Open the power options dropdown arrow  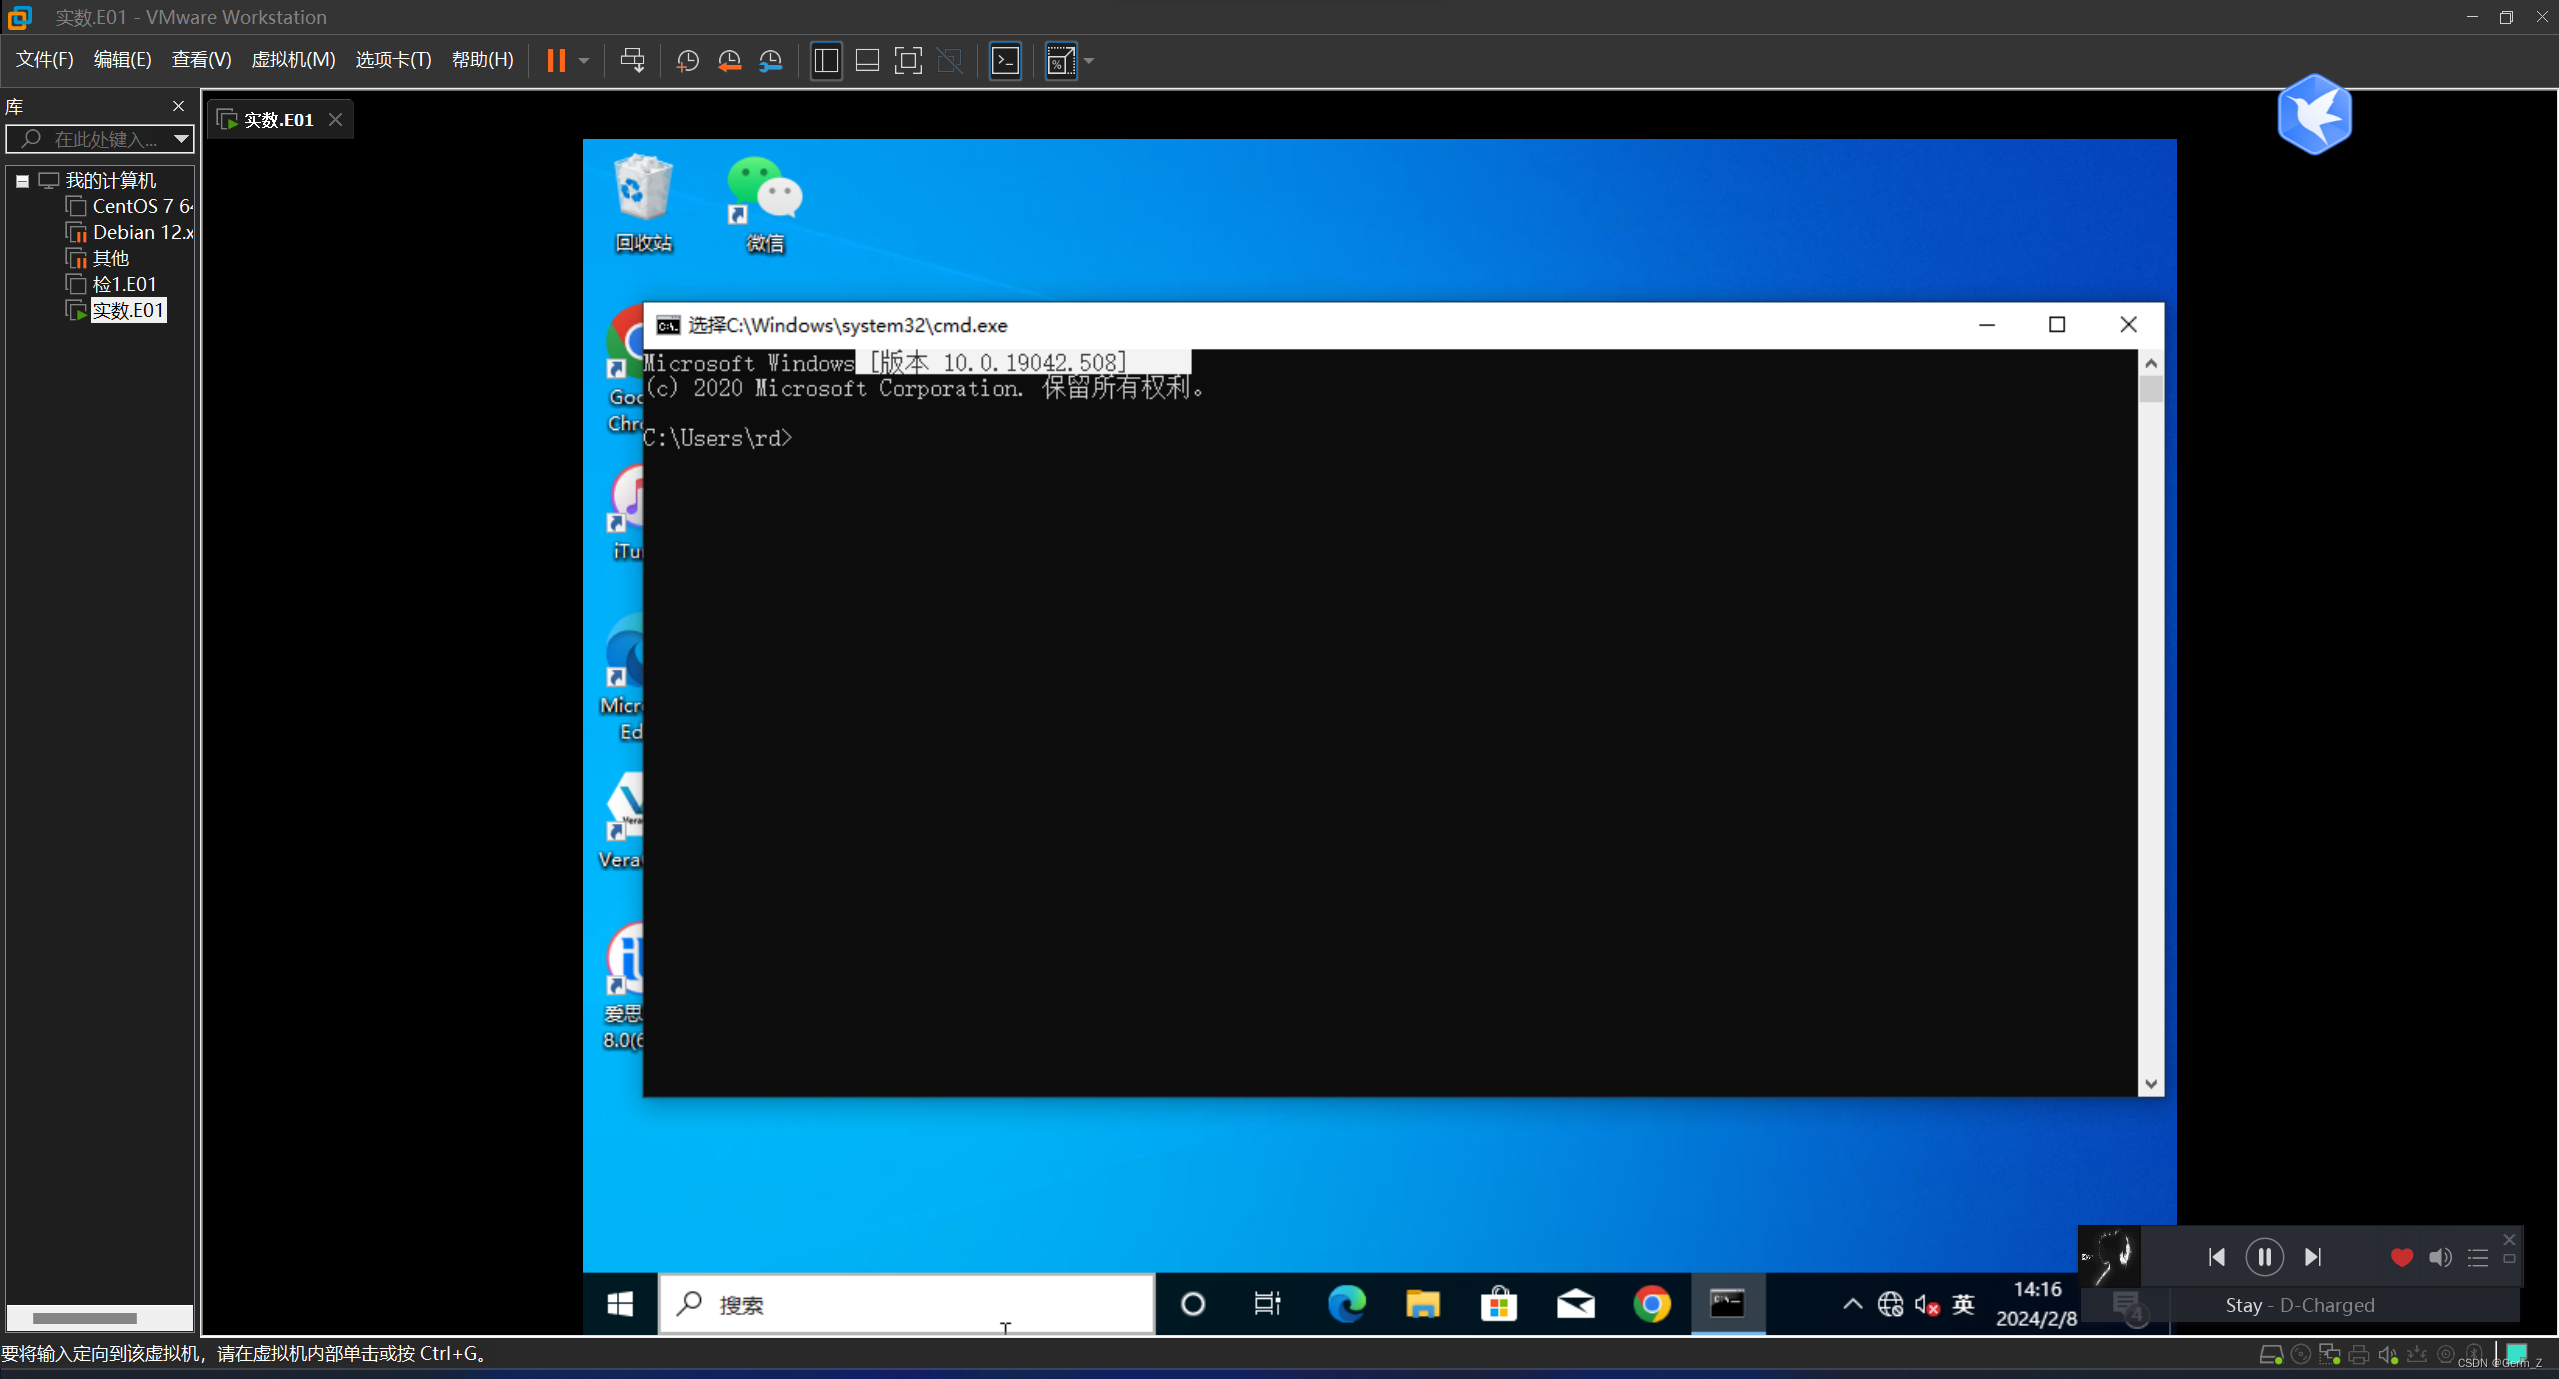click(584, 61)
